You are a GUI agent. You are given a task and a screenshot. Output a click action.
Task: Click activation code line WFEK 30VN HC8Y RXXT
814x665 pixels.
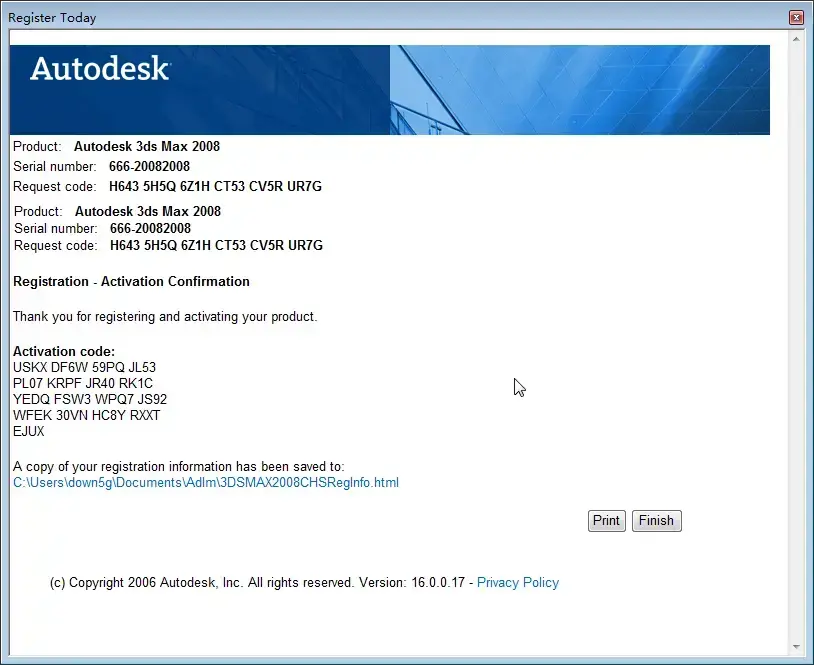pyautogui.click(x=86, y=415)
